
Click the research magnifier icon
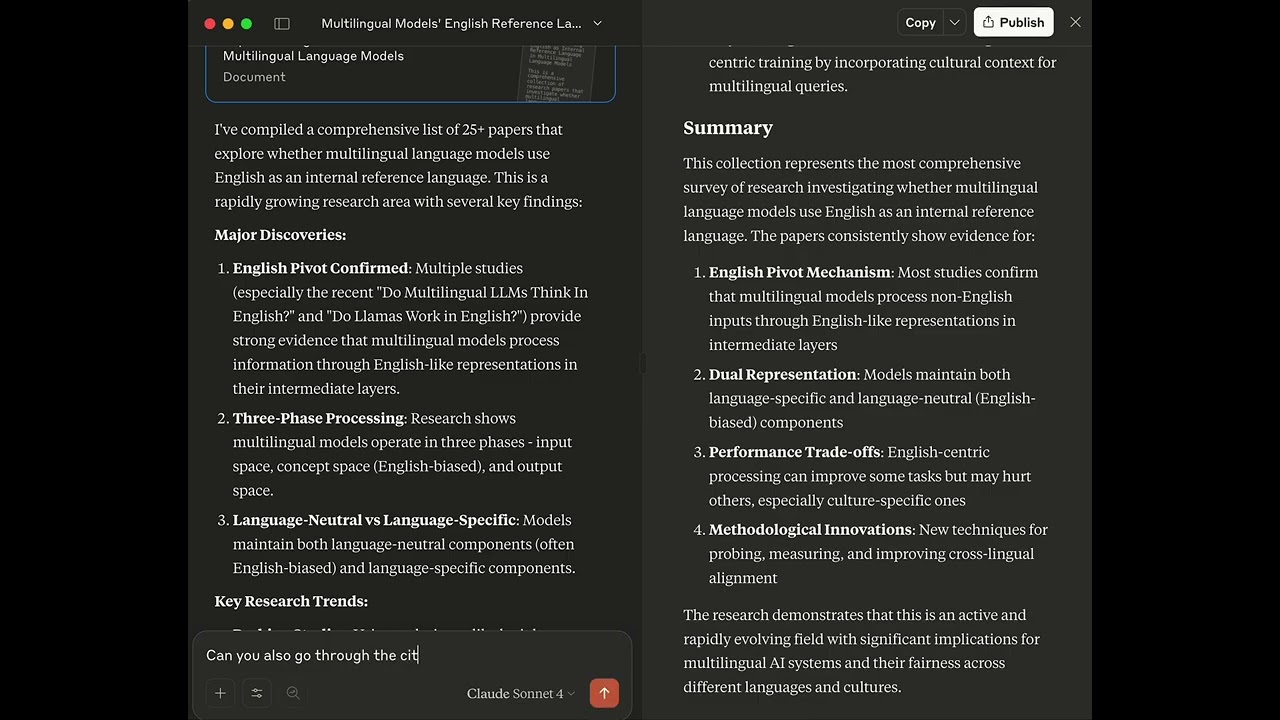293,693
